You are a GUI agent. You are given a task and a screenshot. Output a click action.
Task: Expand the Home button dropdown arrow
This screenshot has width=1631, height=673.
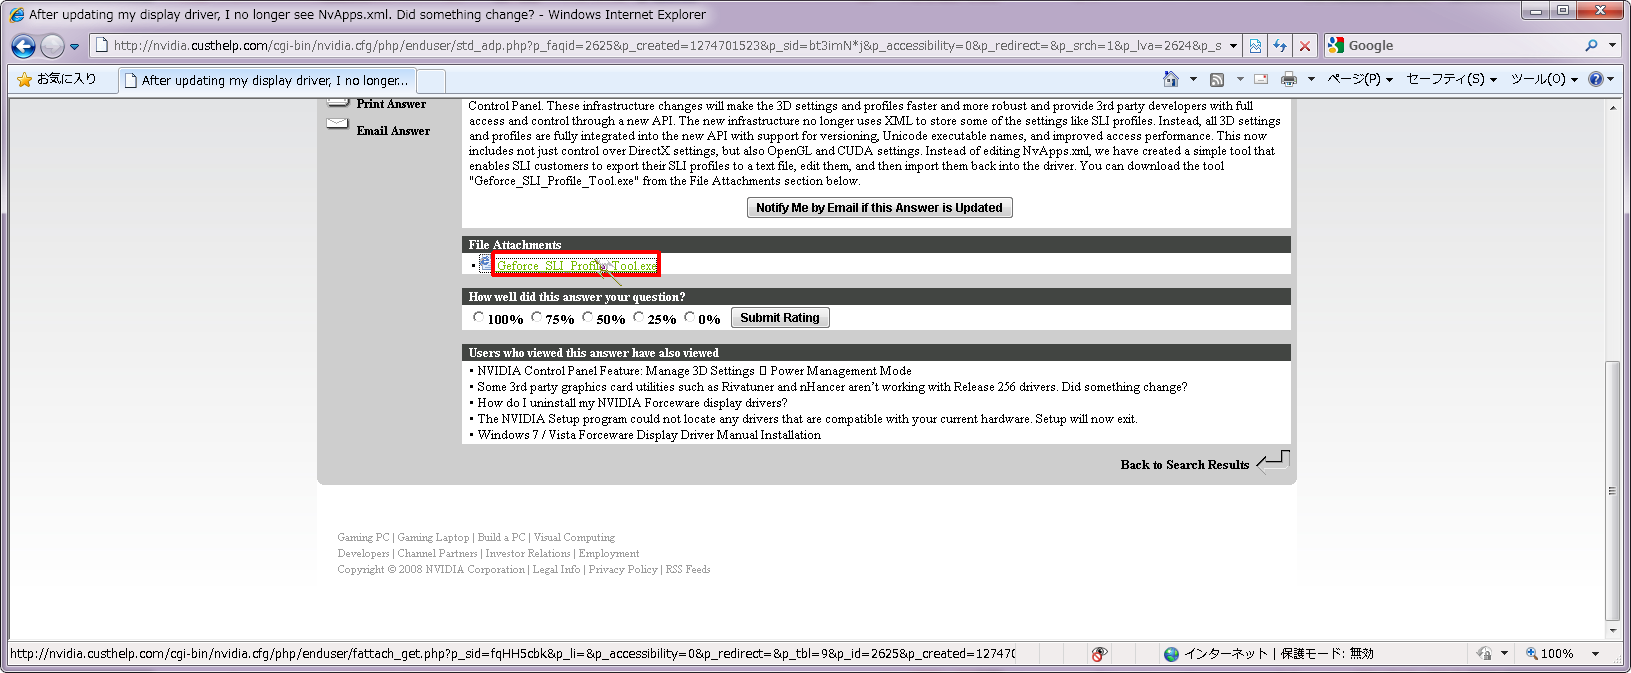(x=1193, y=79)
